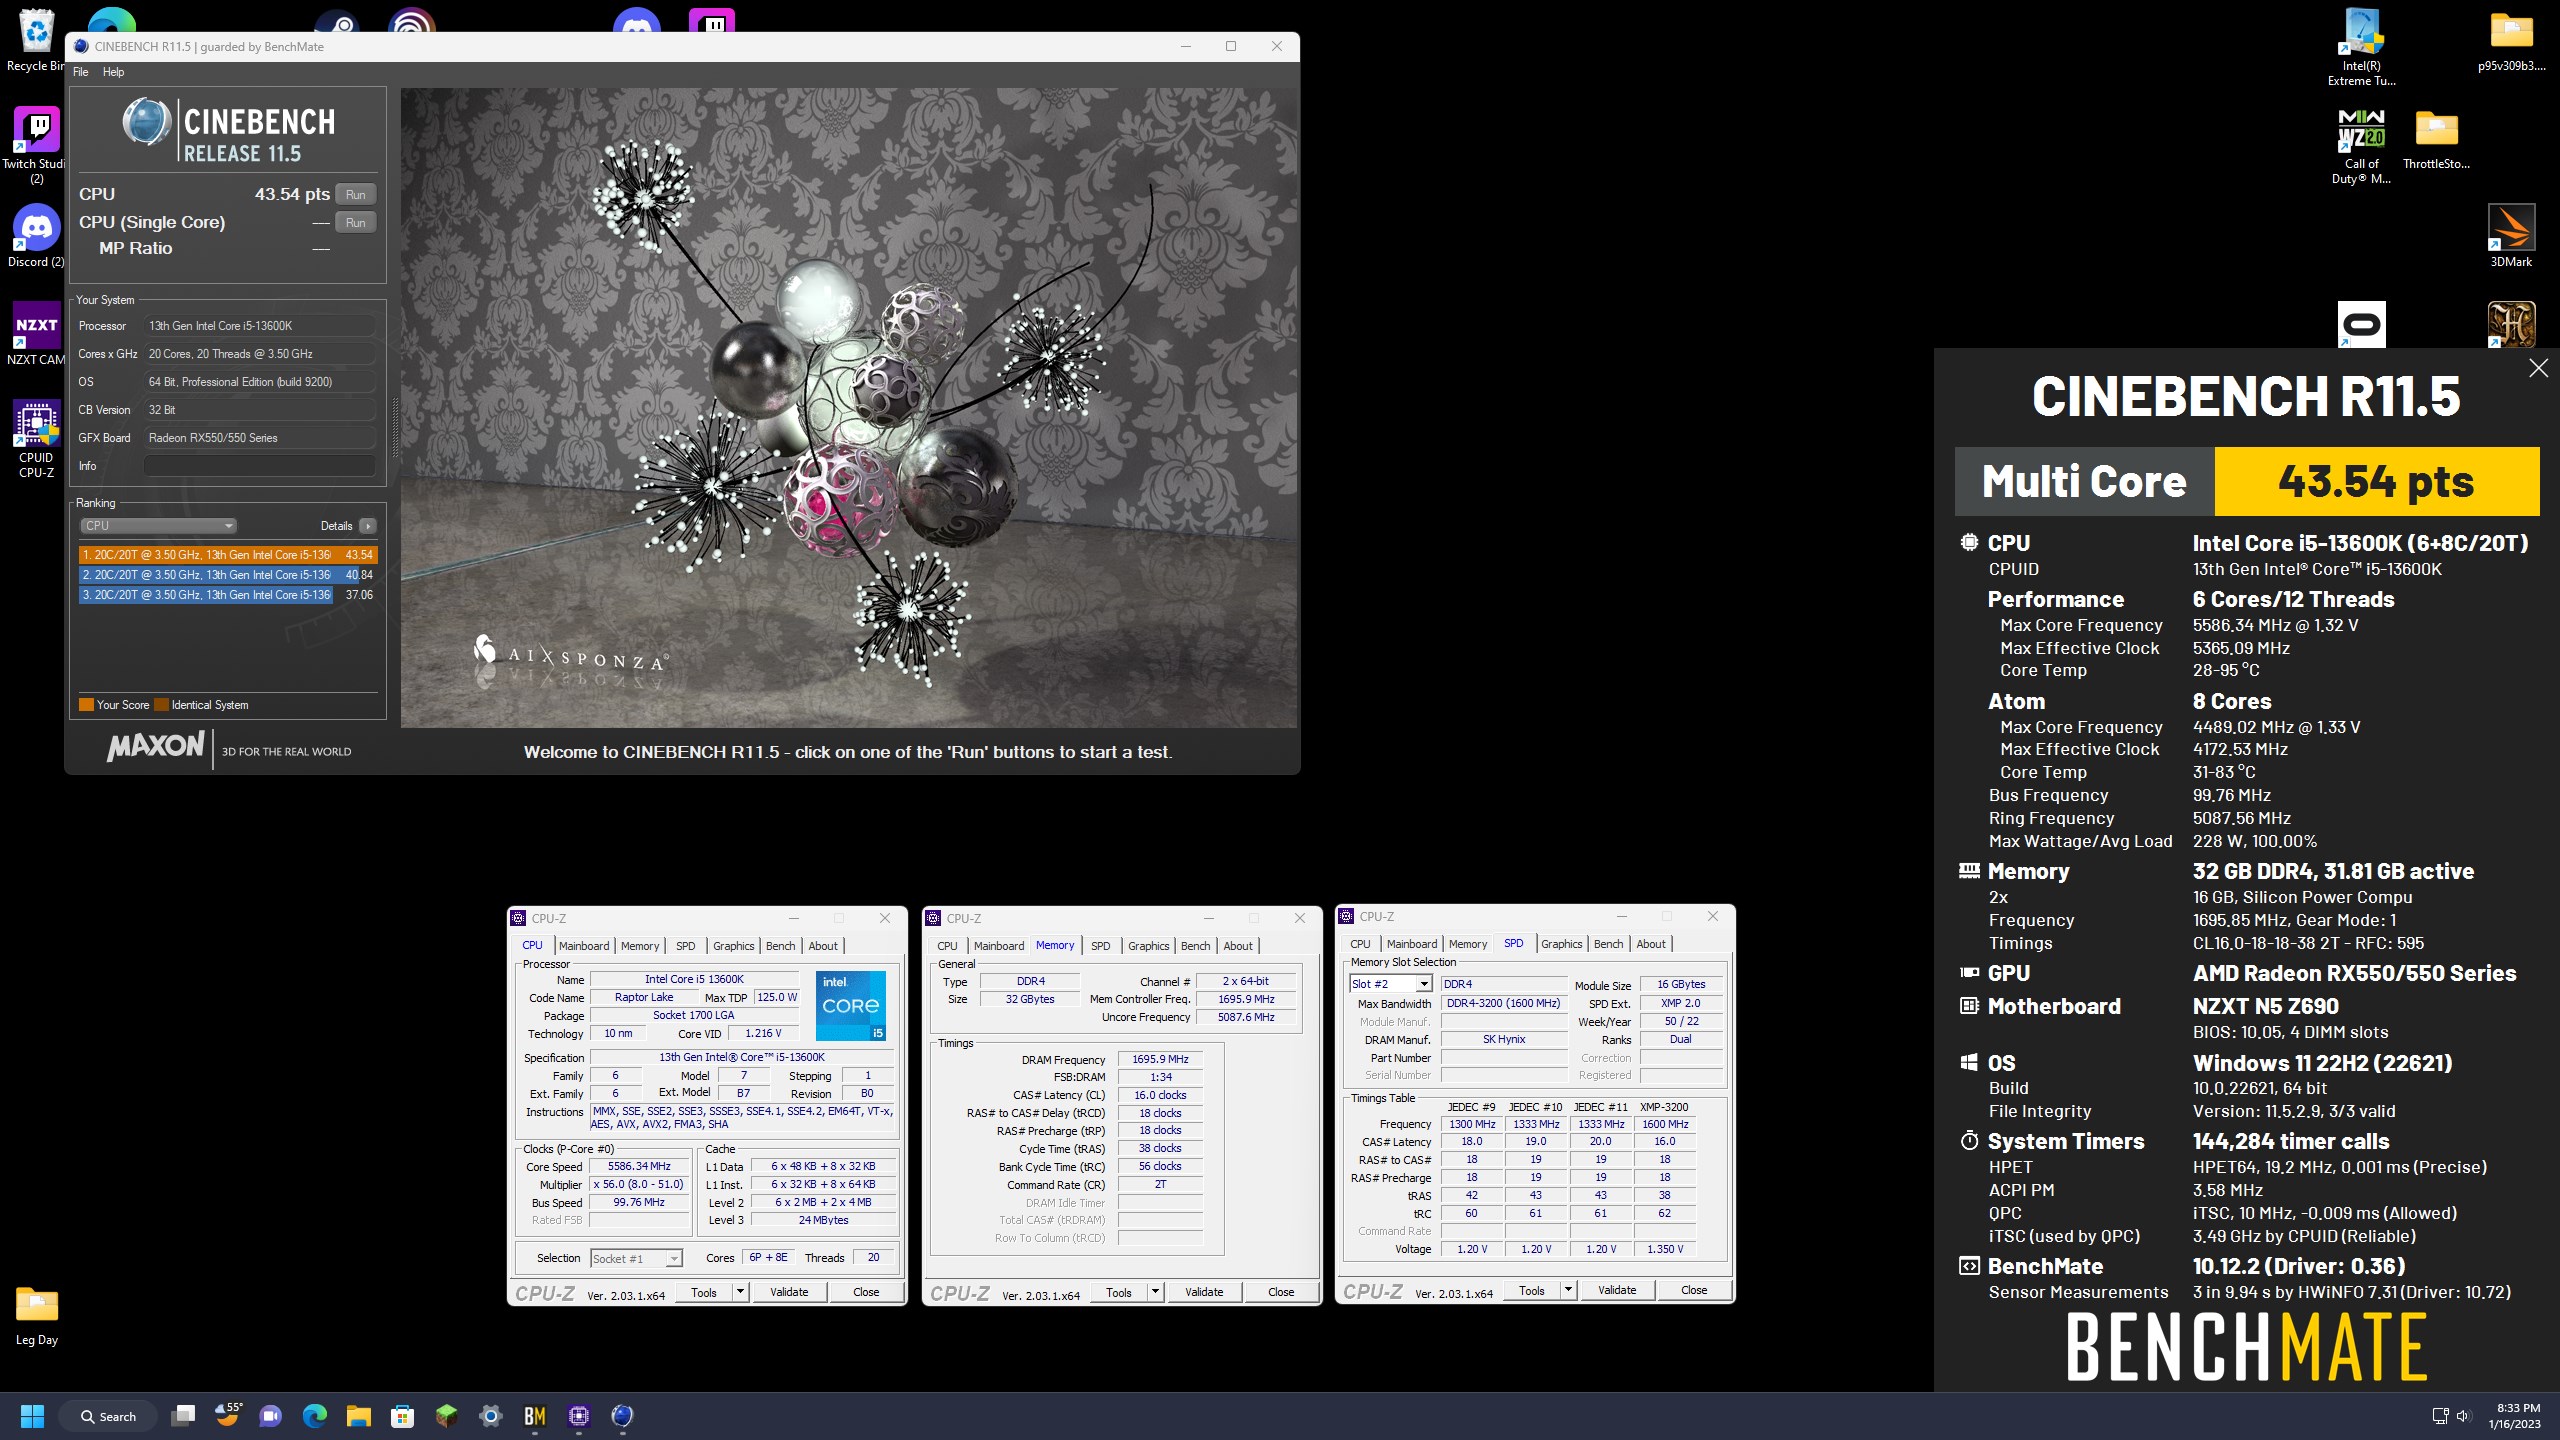Image resolution: width=2560 pixels, height=1440 pixels.
Task: Open File Explorer from the taskbar
Action: pos(359,1416)
